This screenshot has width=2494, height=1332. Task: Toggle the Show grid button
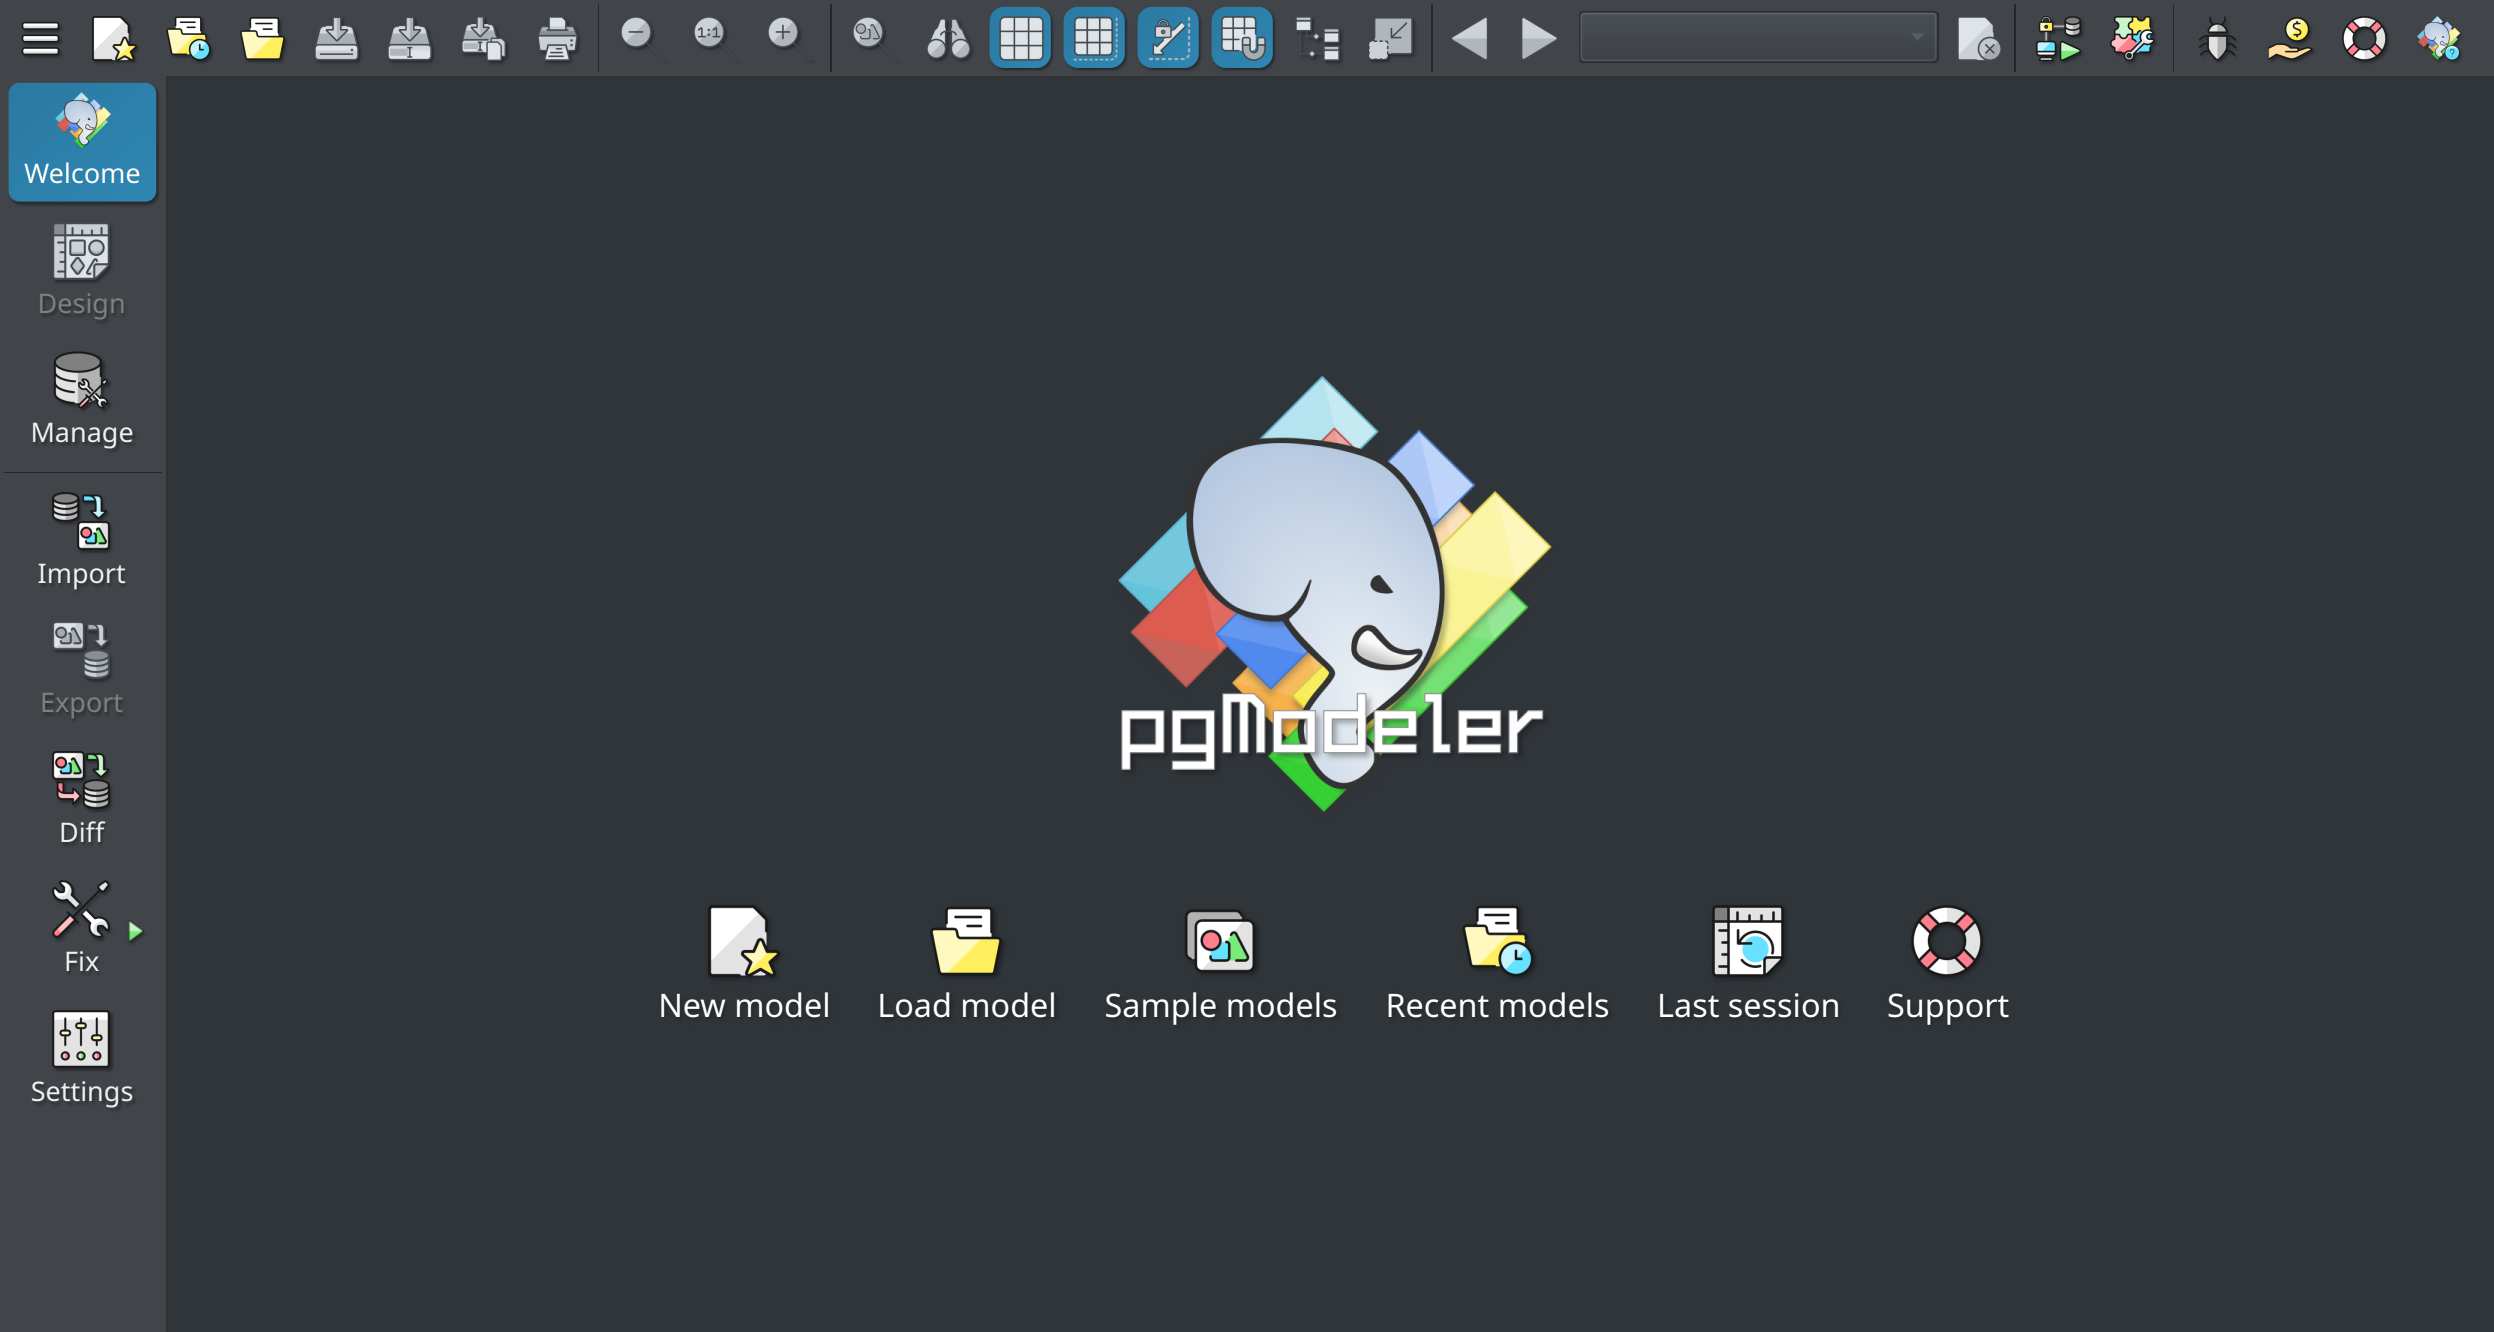coord(1020,39)
